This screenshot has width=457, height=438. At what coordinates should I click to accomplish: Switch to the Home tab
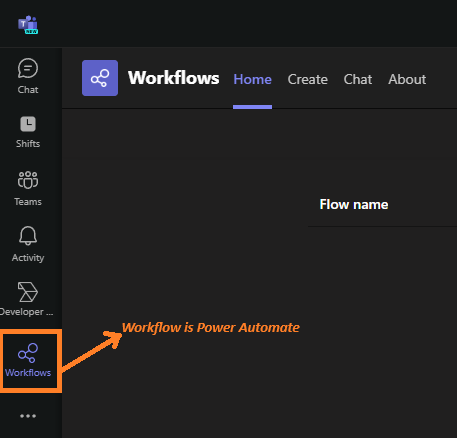(252, 79)
